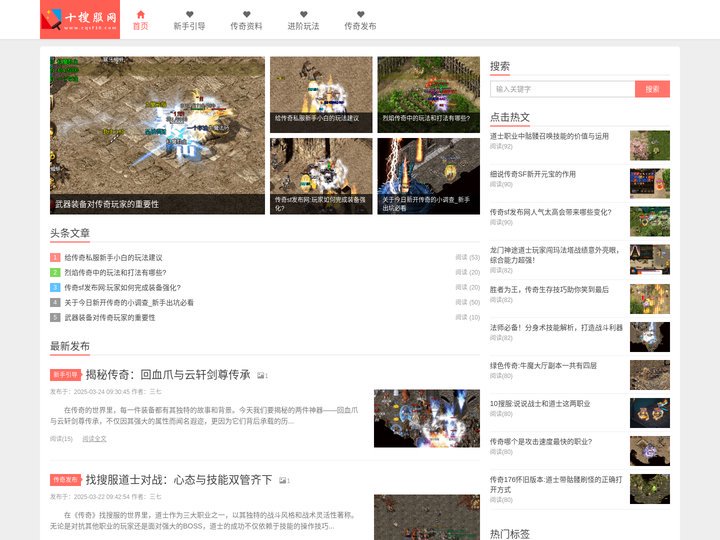
Task: Click thumbnail beside 道士职业中骷髅召唤技能
Action: tap(650, 146)
